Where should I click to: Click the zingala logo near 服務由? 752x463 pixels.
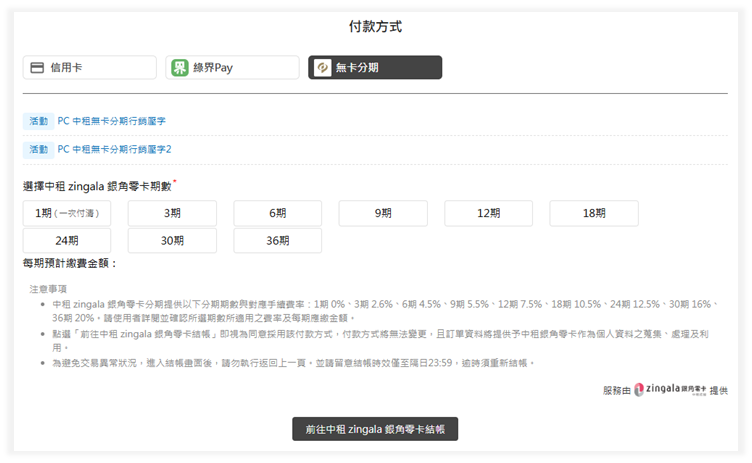[670, 390]
